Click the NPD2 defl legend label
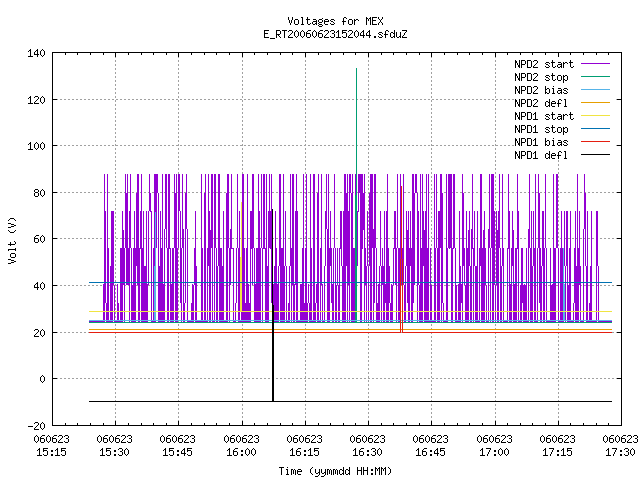Screen dimensions: 640x480 click(x=541, y=103)
